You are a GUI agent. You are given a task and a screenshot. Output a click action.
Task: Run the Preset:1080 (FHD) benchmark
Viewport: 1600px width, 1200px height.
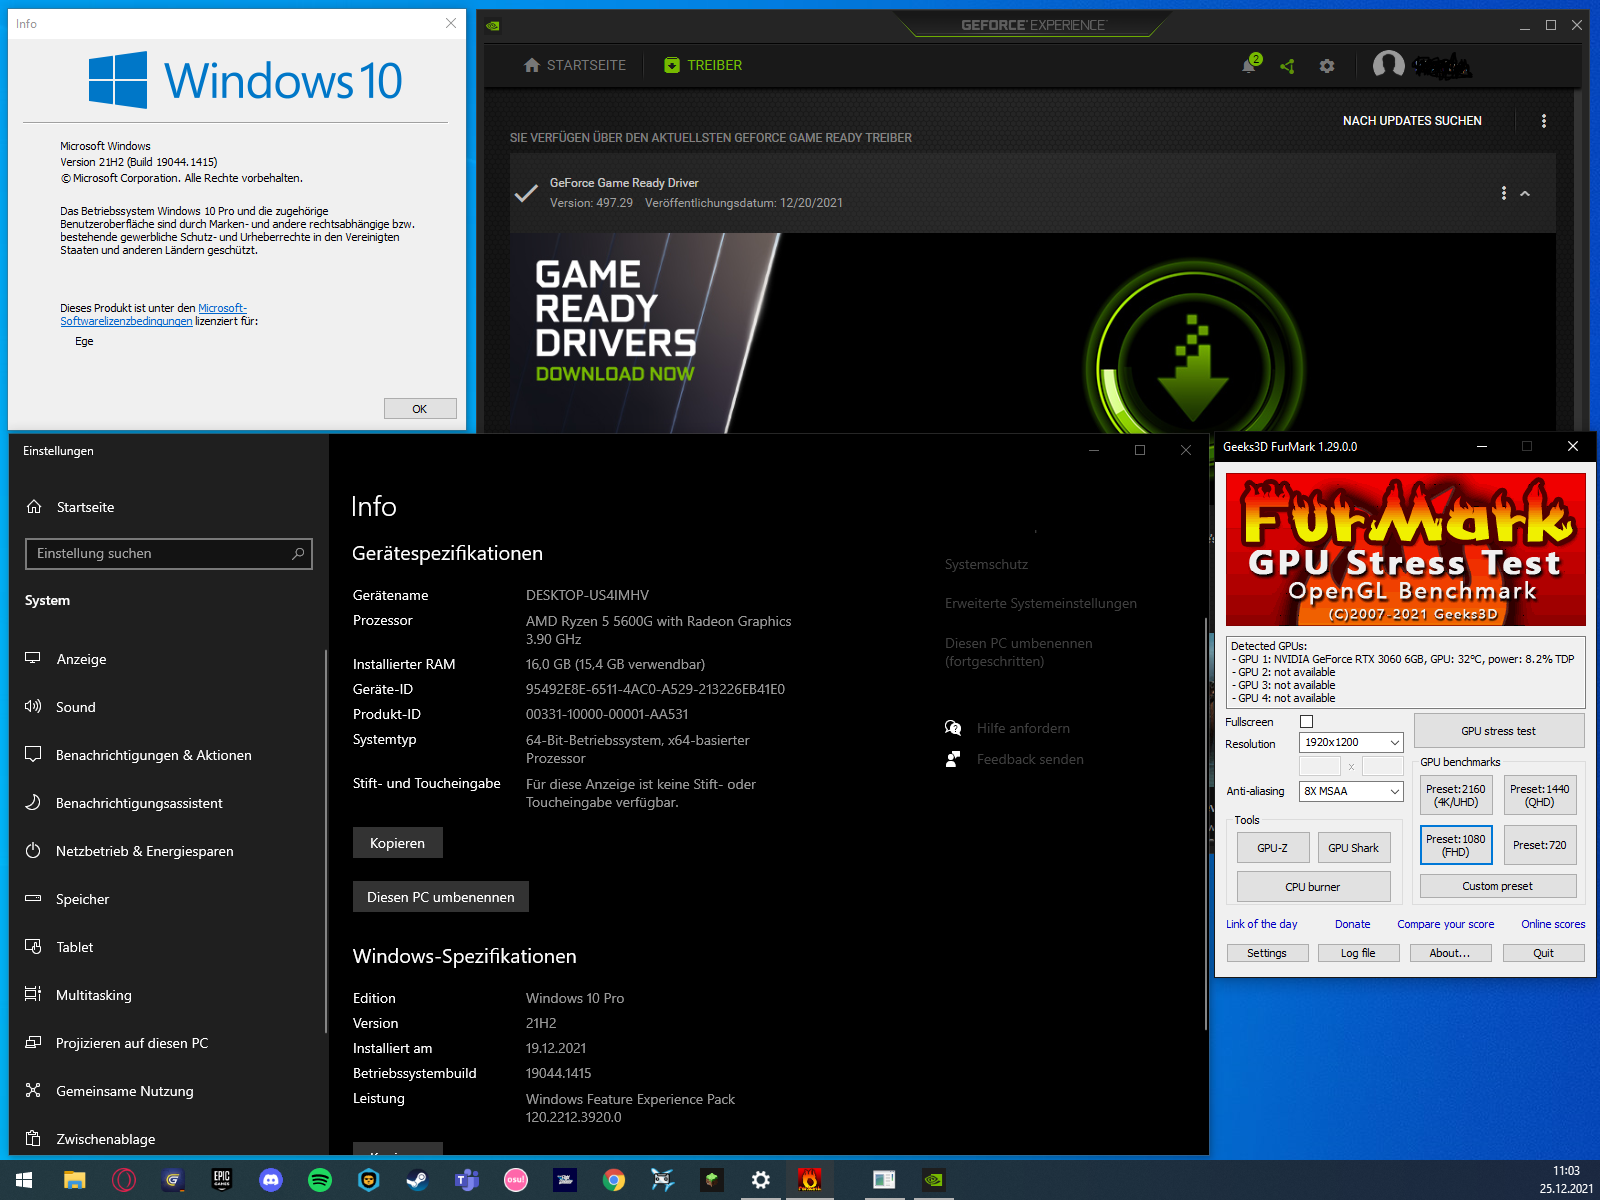[x=1456, y=845]
